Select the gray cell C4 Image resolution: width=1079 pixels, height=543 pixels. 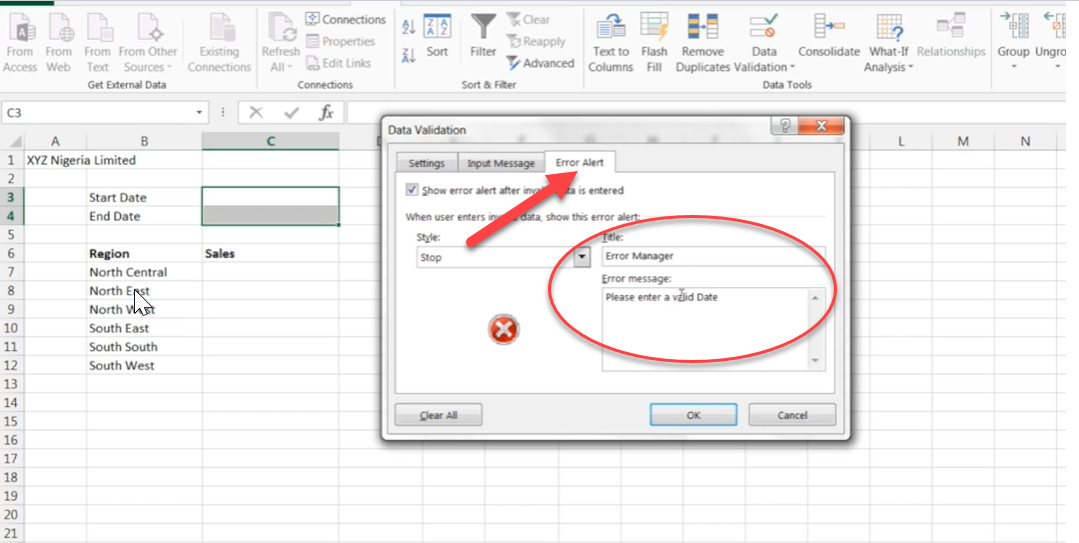click(270, 215)
